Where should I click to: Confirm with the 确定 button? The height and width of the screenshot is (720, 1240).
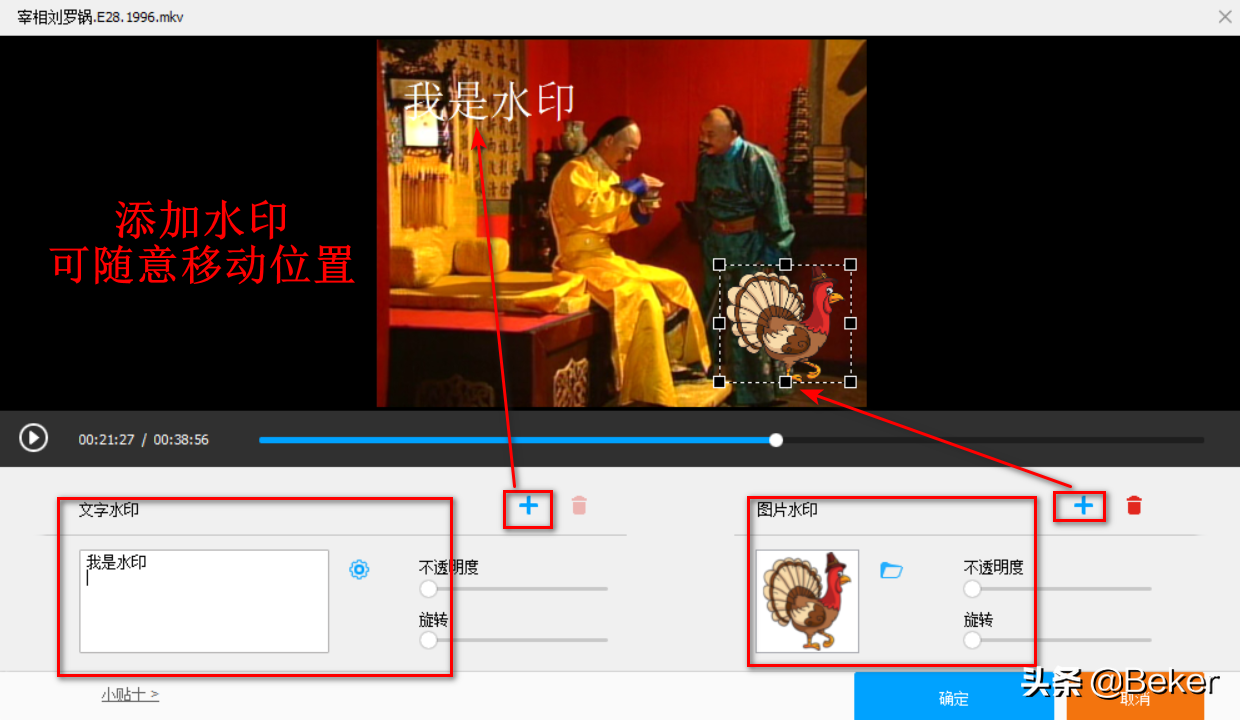954,698
